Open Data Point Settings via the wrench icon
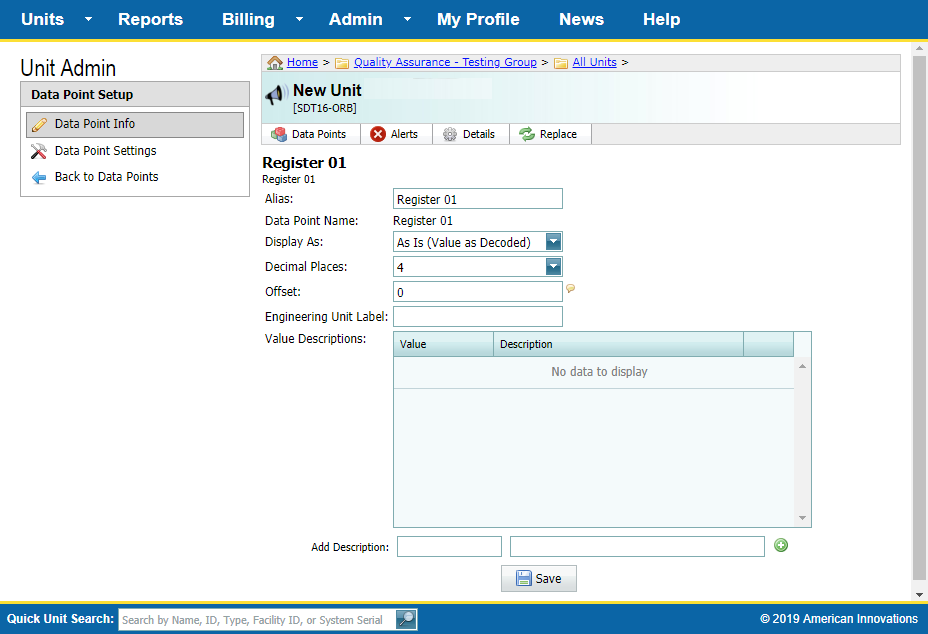928x634 pixels. (38, 150)
